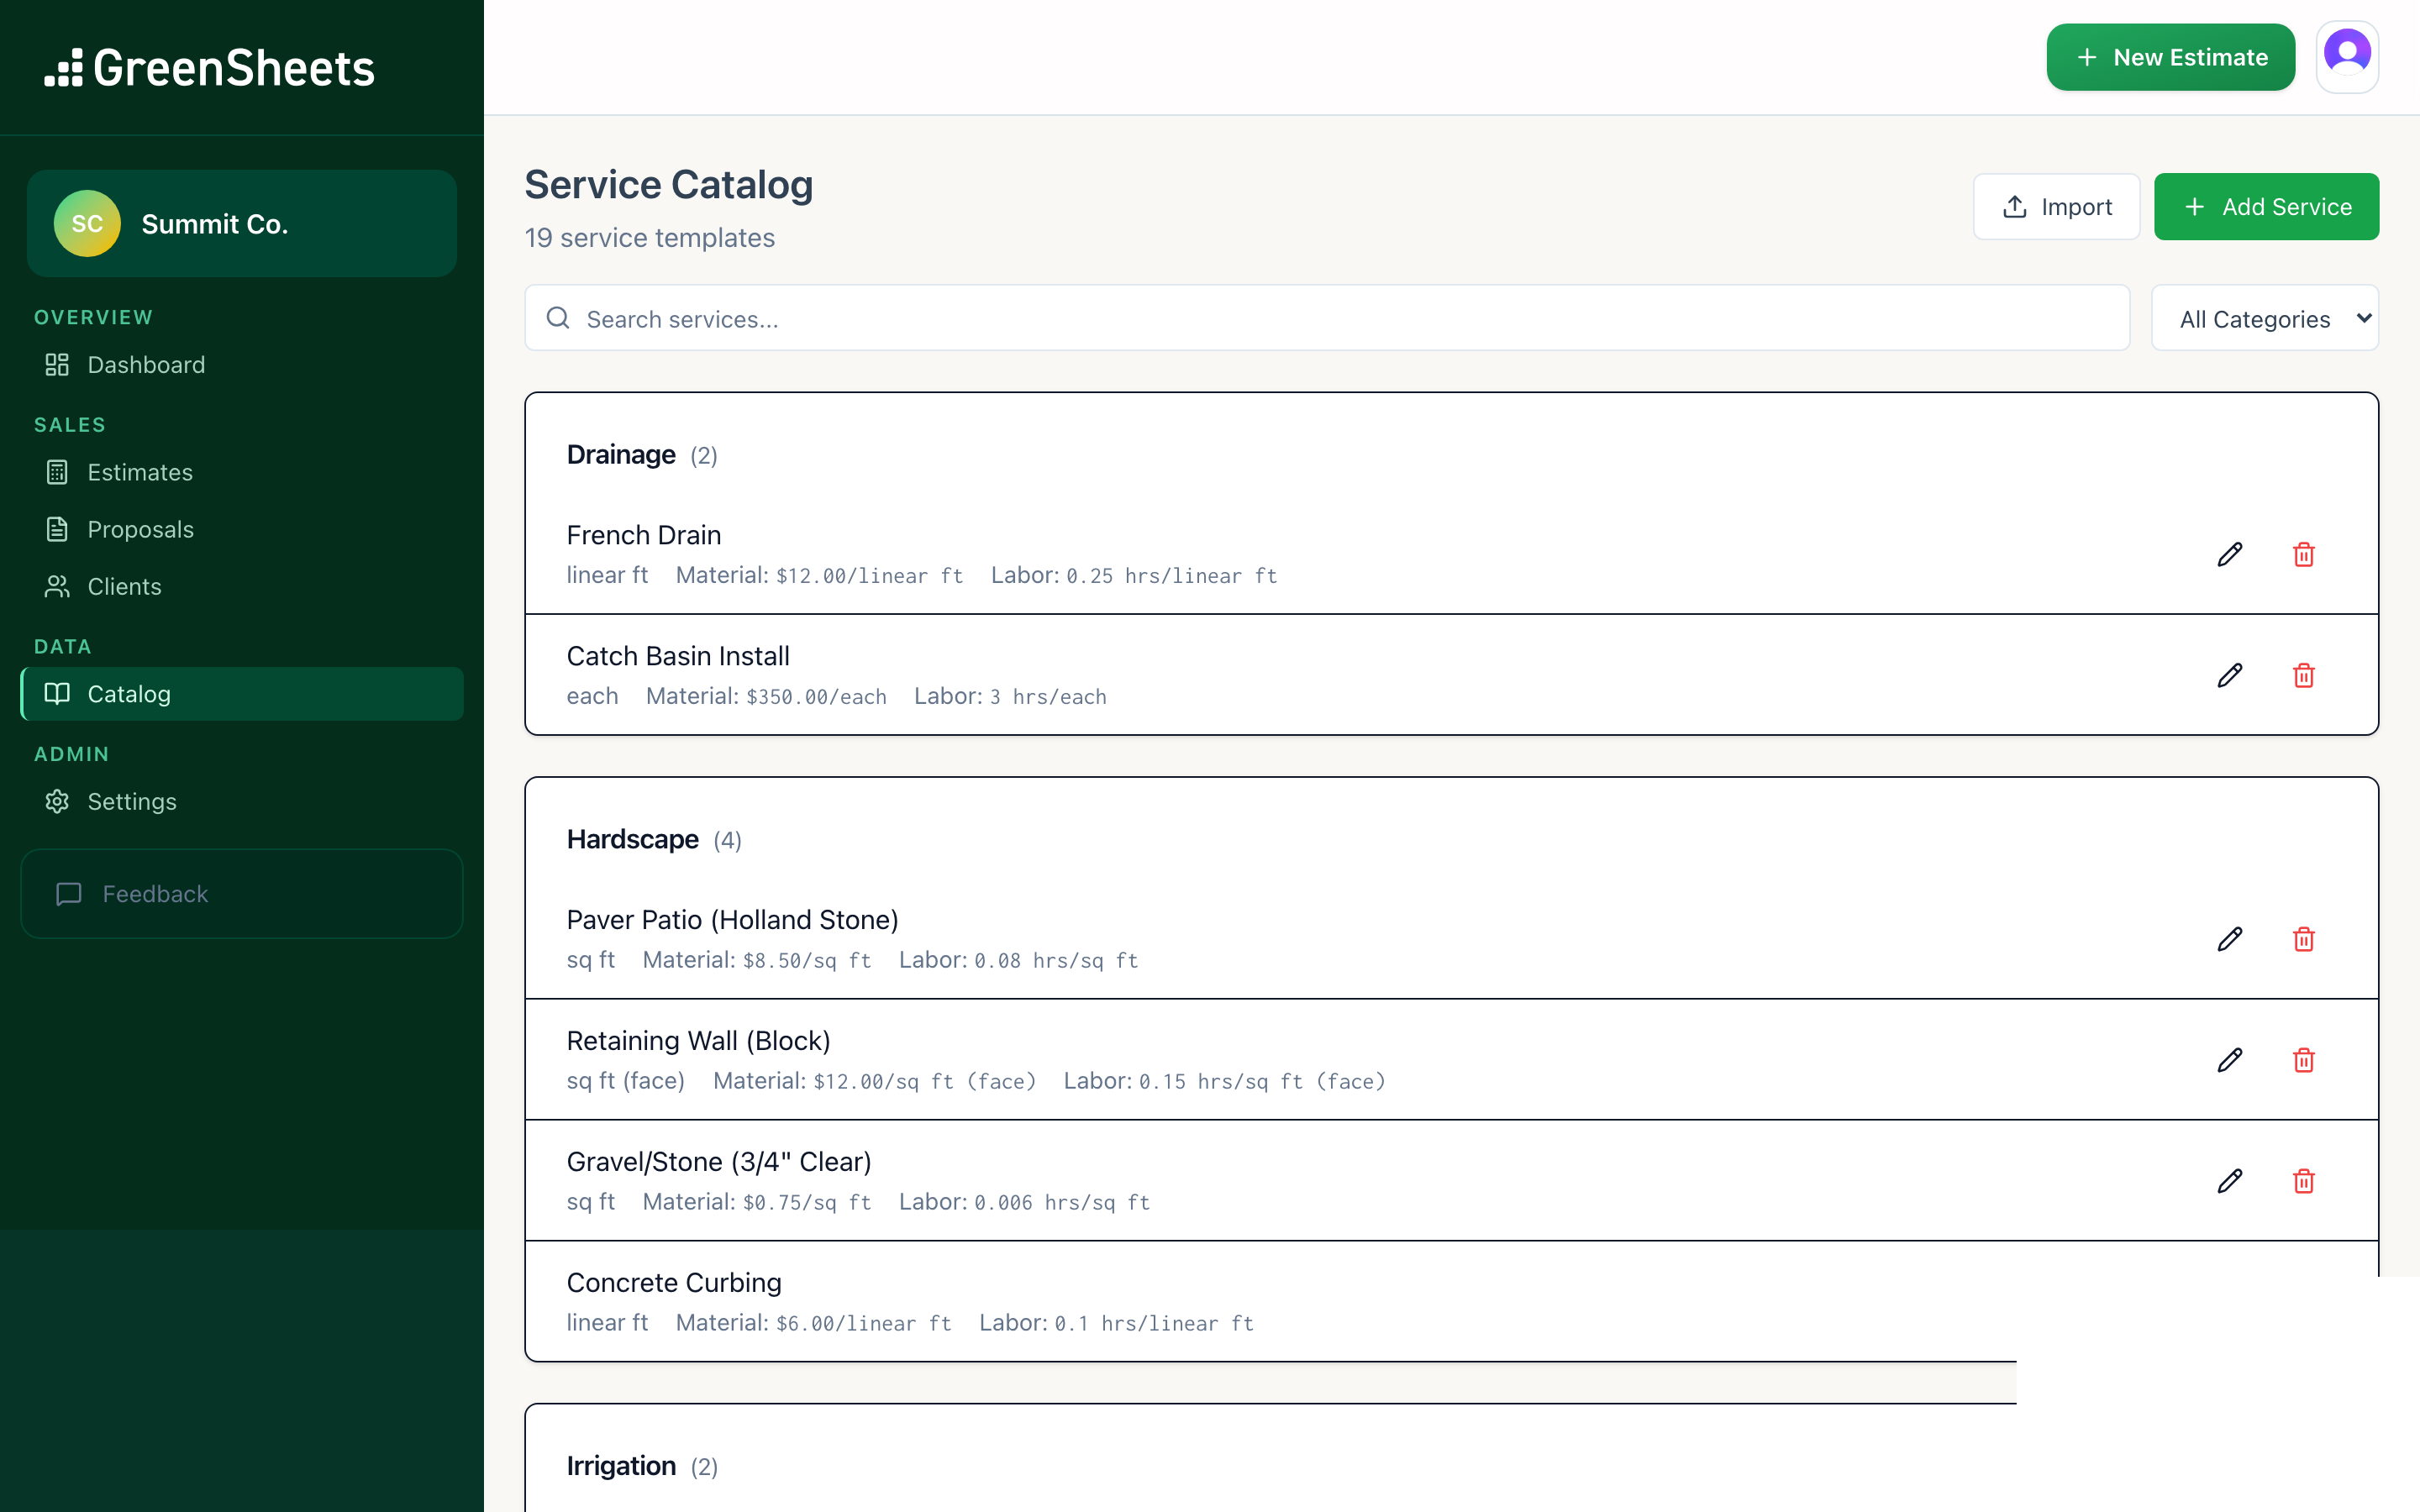Delete Retaining Wall using its trash icon
Viewport: 2420px width, 1512px height.
click(x=2304, y=1060)
